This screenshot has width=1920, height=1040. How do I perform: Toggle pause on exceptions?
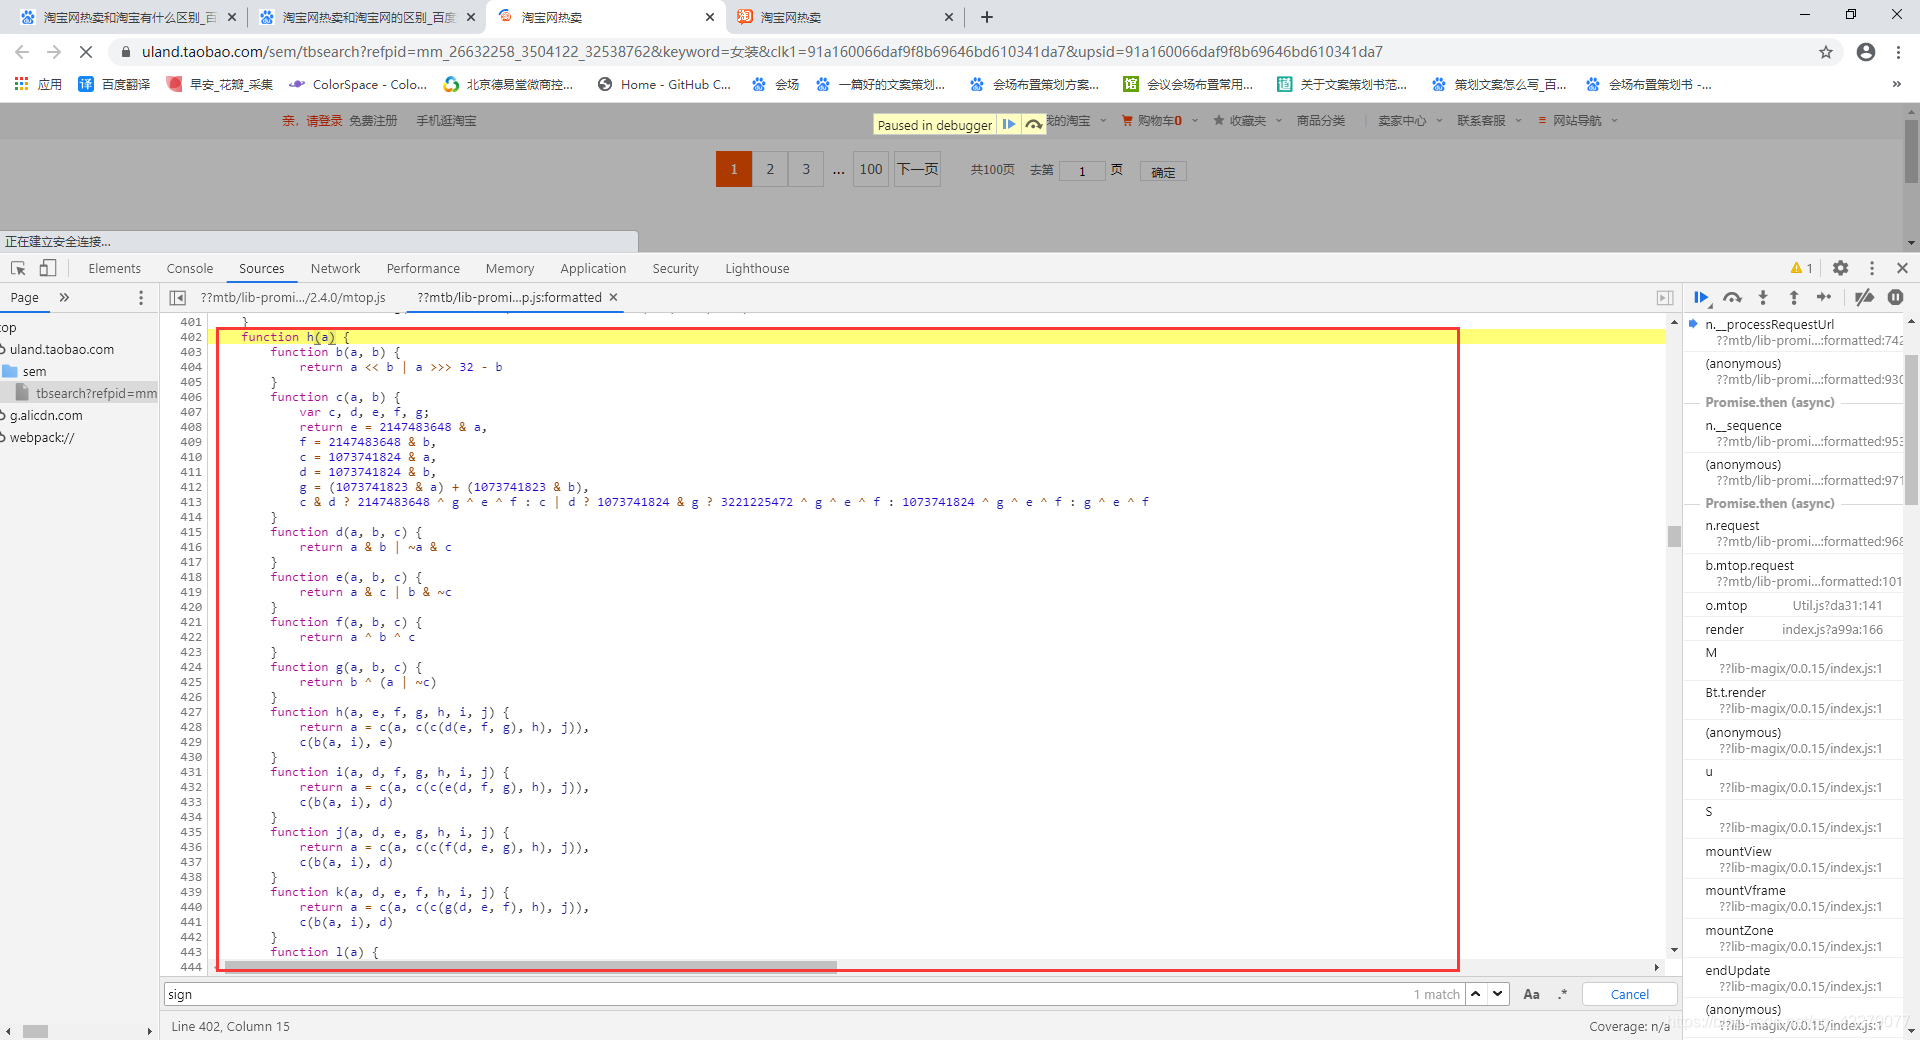[x=1895, y=297]
